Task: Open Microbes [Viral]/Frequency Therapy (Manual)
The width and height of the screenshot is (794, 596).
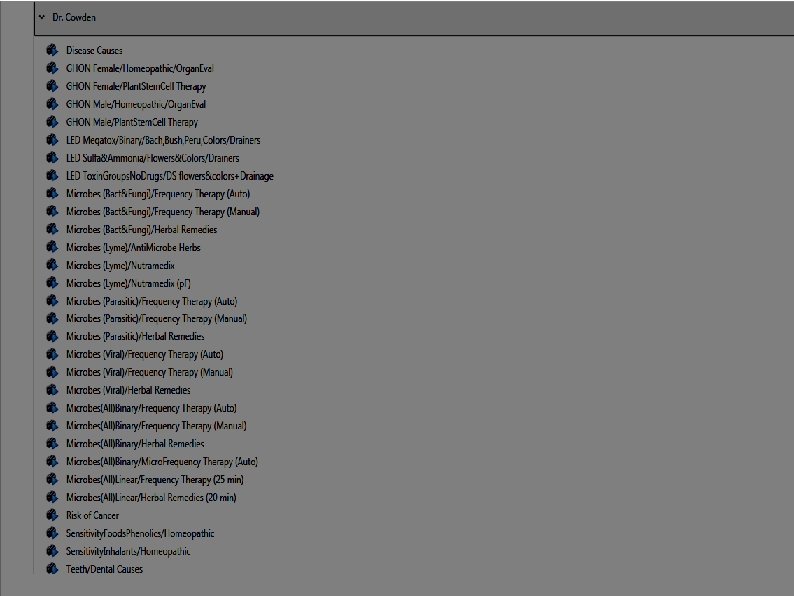Action: coord(149,372)
